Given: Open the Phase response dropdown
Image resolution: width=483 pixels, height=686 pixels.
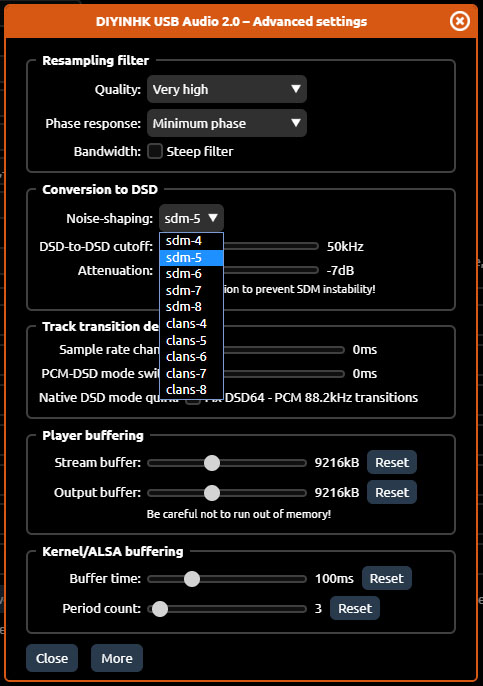Looking at the screenshot, I should [227, 123].
